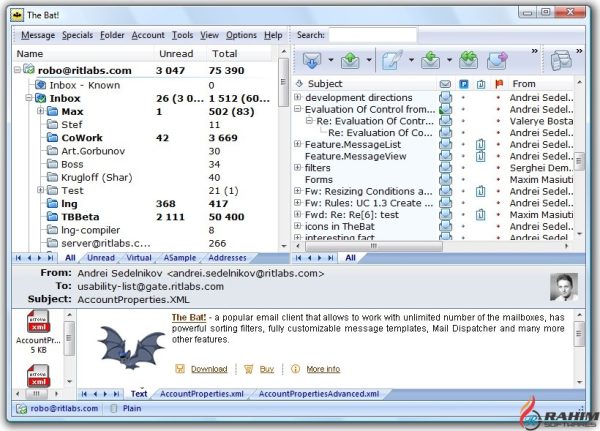The image size is (600, 431).
Task: Click the attachment icon in Feature.MessageView row
Action: 481,156
